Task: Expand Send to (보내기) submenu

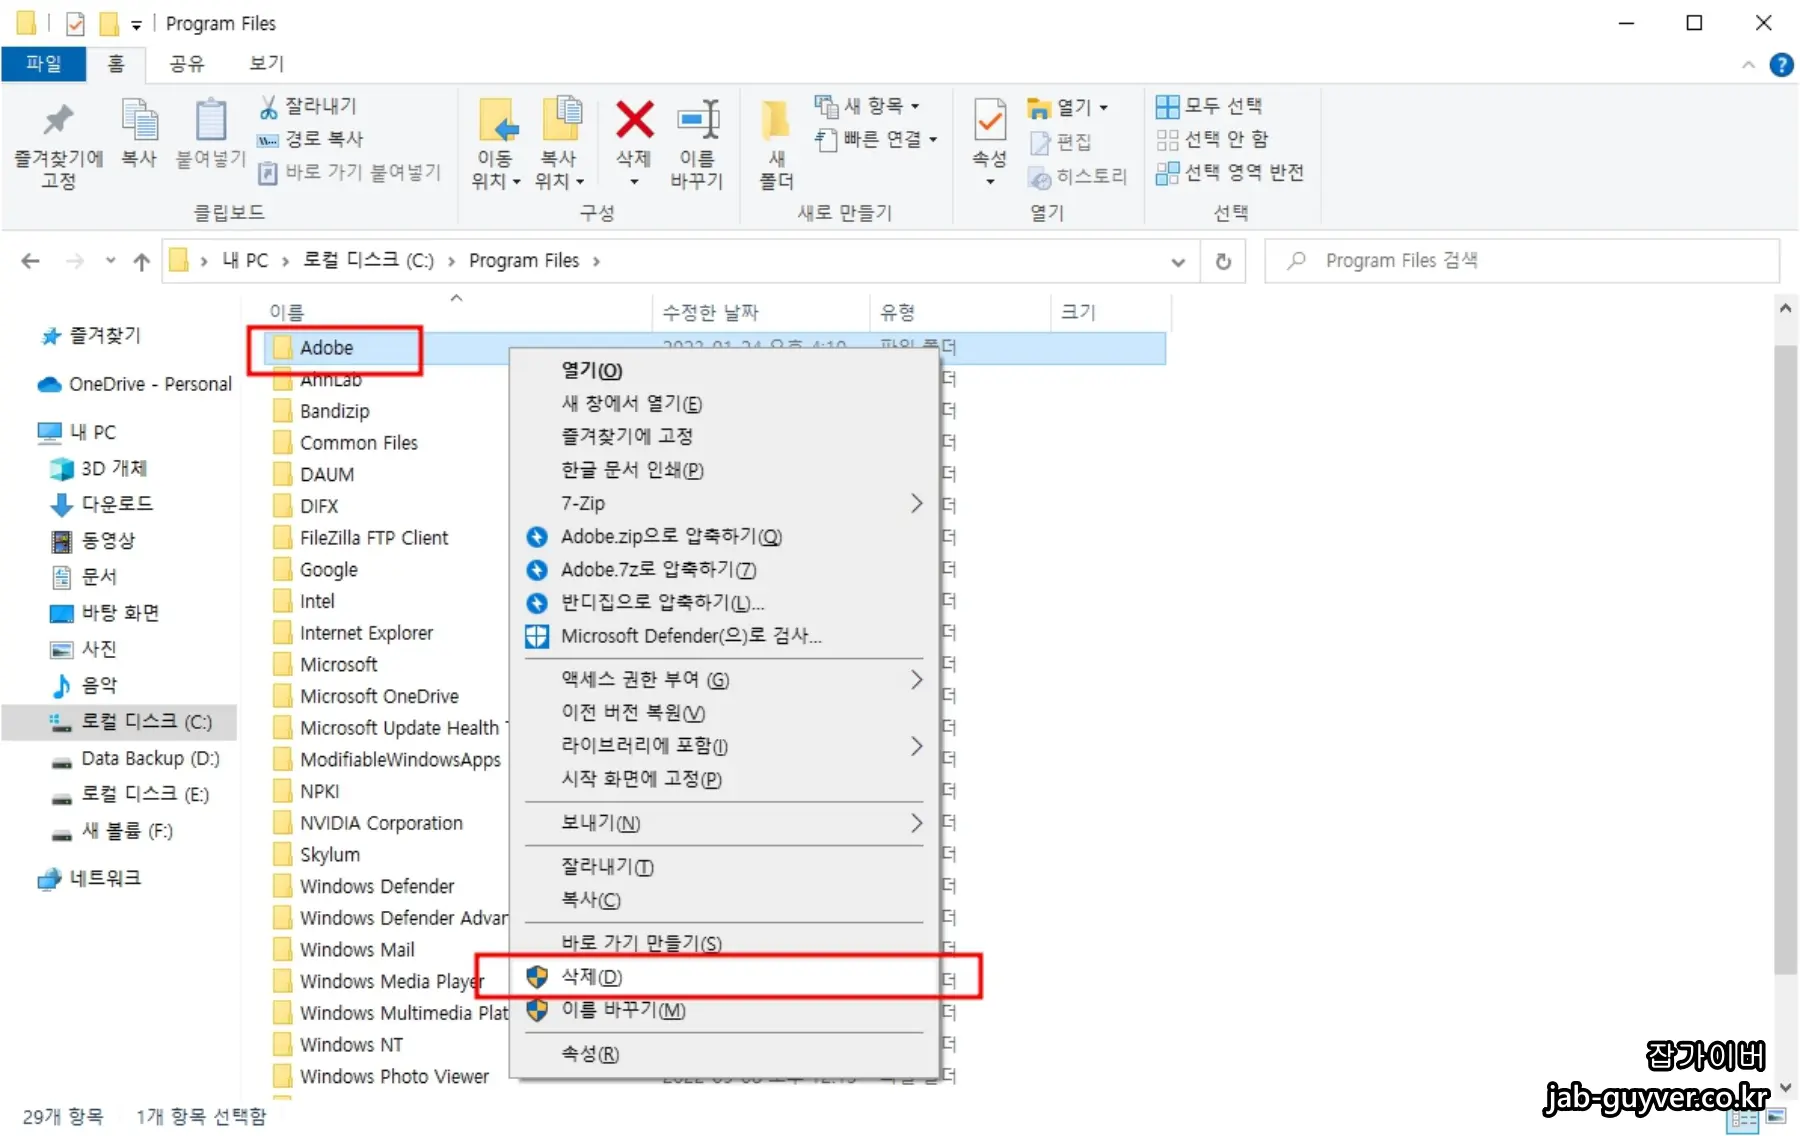Action: coord(916,823)
